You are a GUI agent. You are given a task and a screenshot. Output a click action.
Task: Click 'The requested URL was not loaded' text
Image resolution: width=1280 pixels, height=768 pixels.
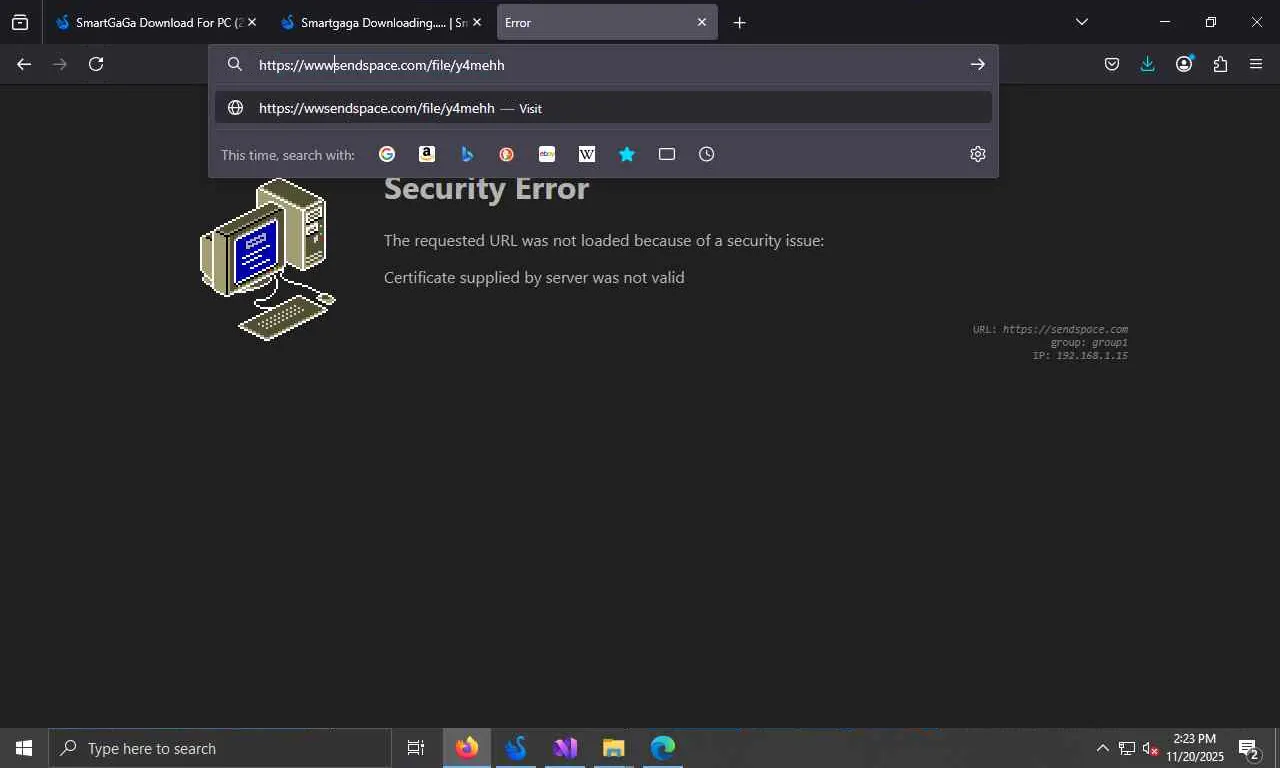(x=604, y=241)
